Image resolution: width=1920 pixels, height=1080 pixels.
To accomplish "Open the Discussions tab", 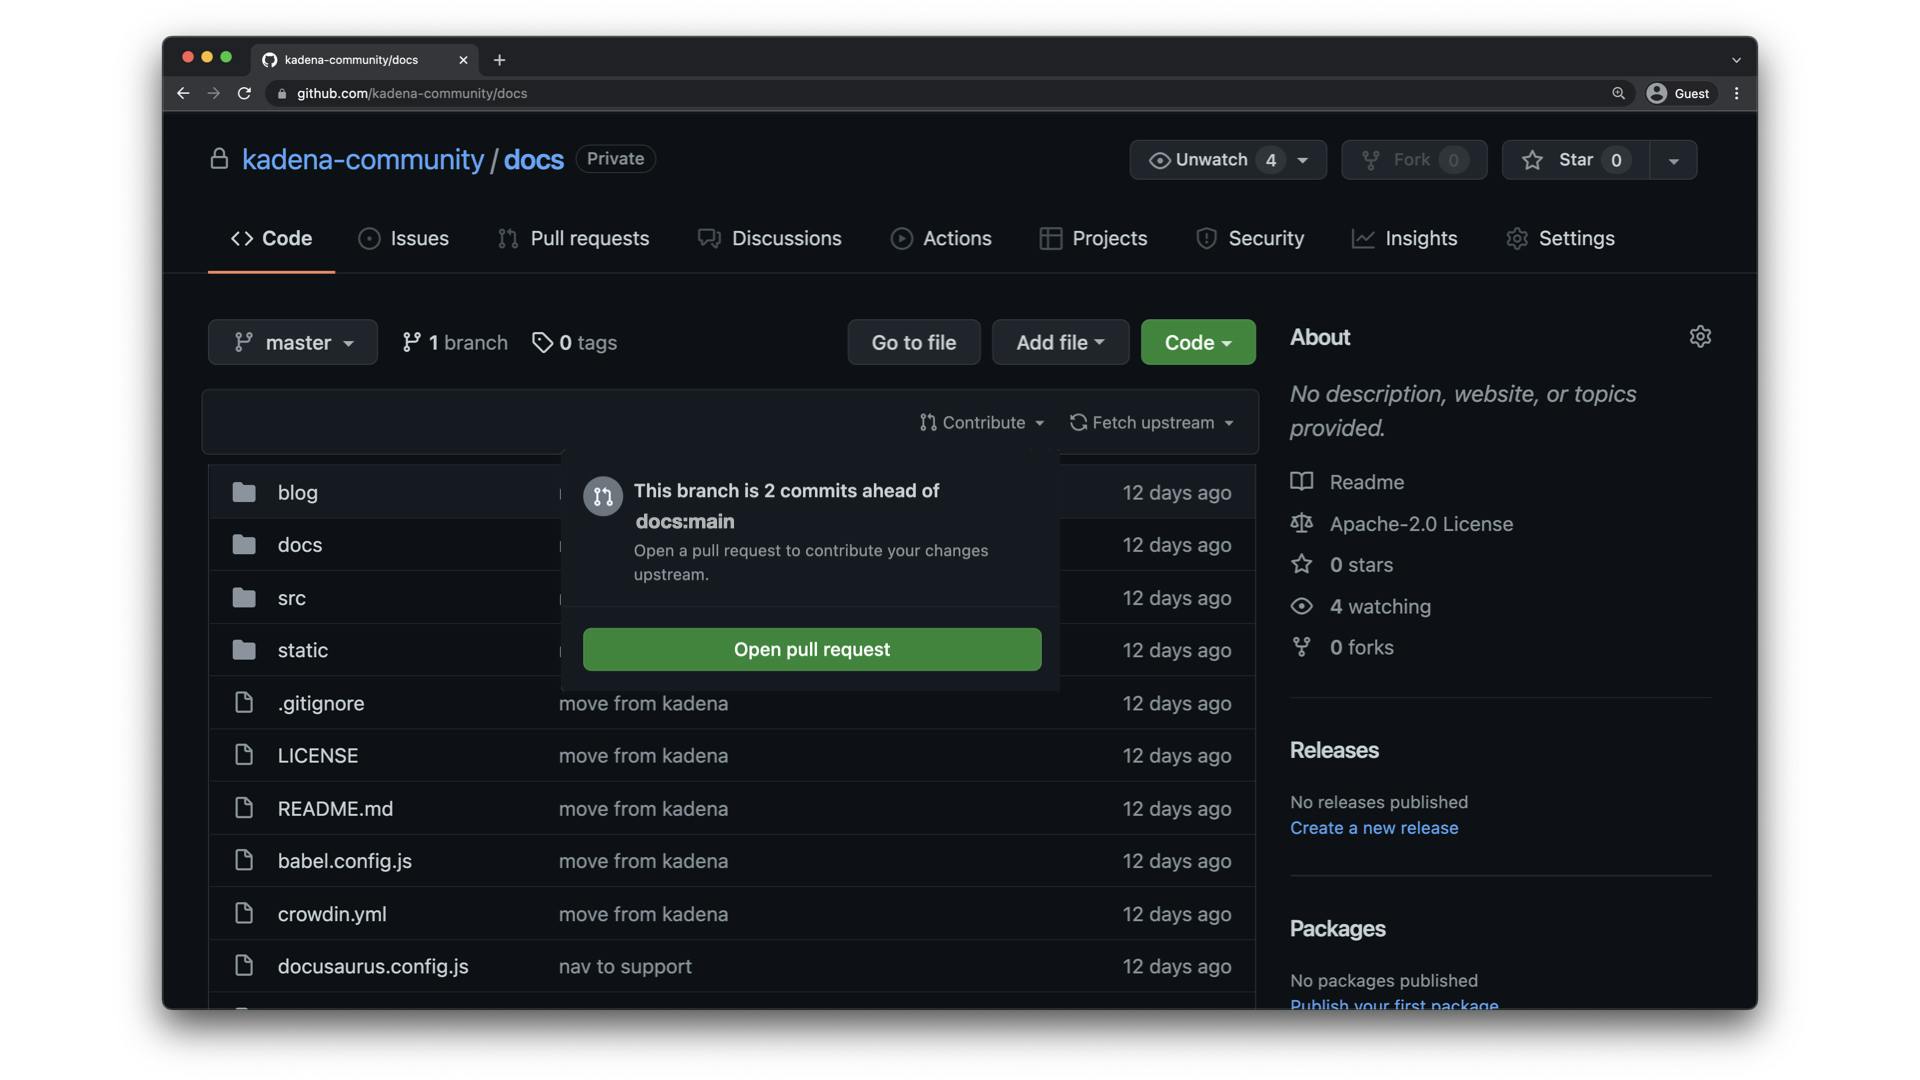I will 770,238.
